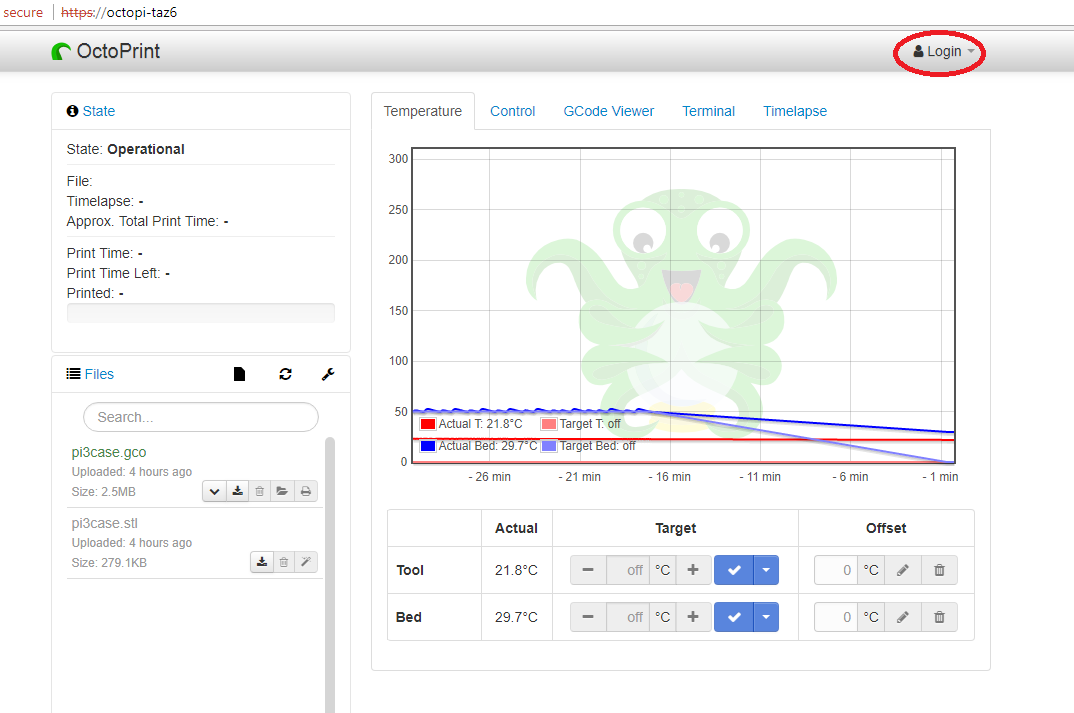Increase Bed target temperature with plus
The height and width of the screenshot is (713, 1074).
pos(693,617)
